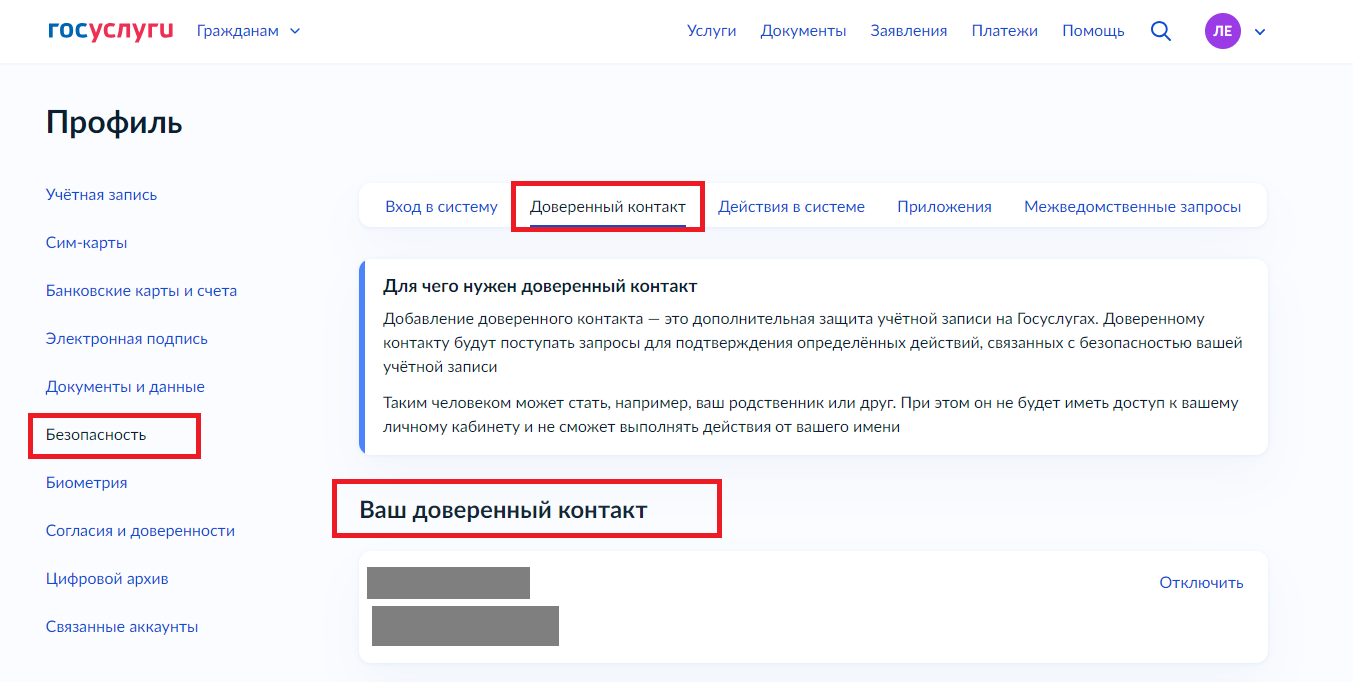The width and height of the screenshot is (1353, 682).
Task: Click the ЛЕ profile avatar
Action: pos(1222,31)
